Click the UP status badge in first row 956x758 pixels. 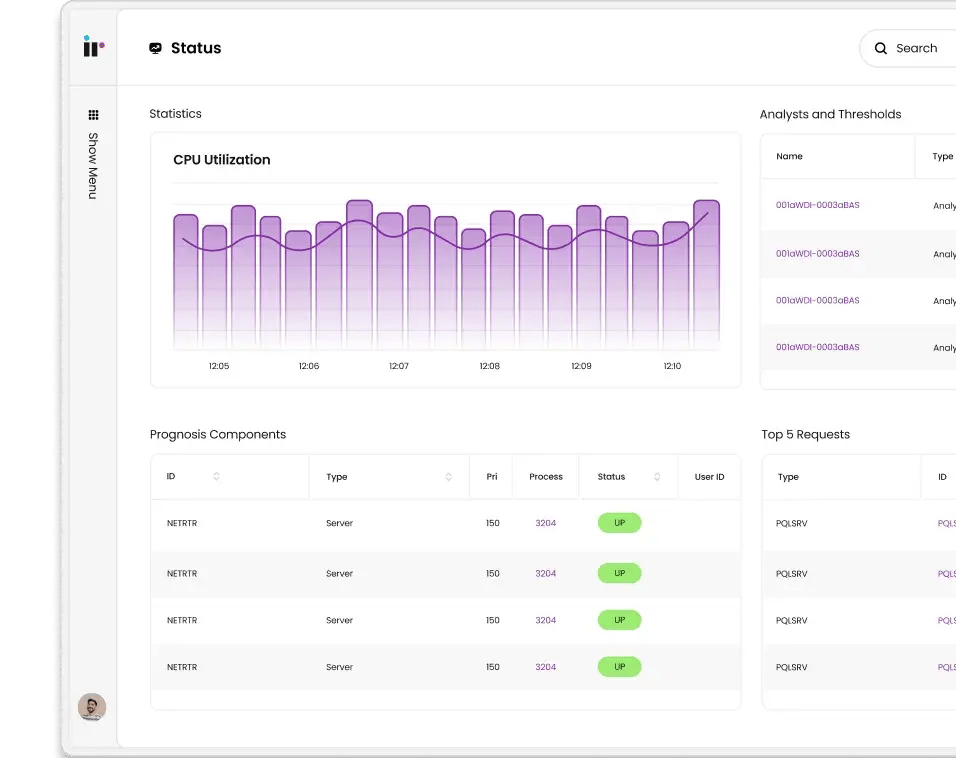(x=619, y=523)
